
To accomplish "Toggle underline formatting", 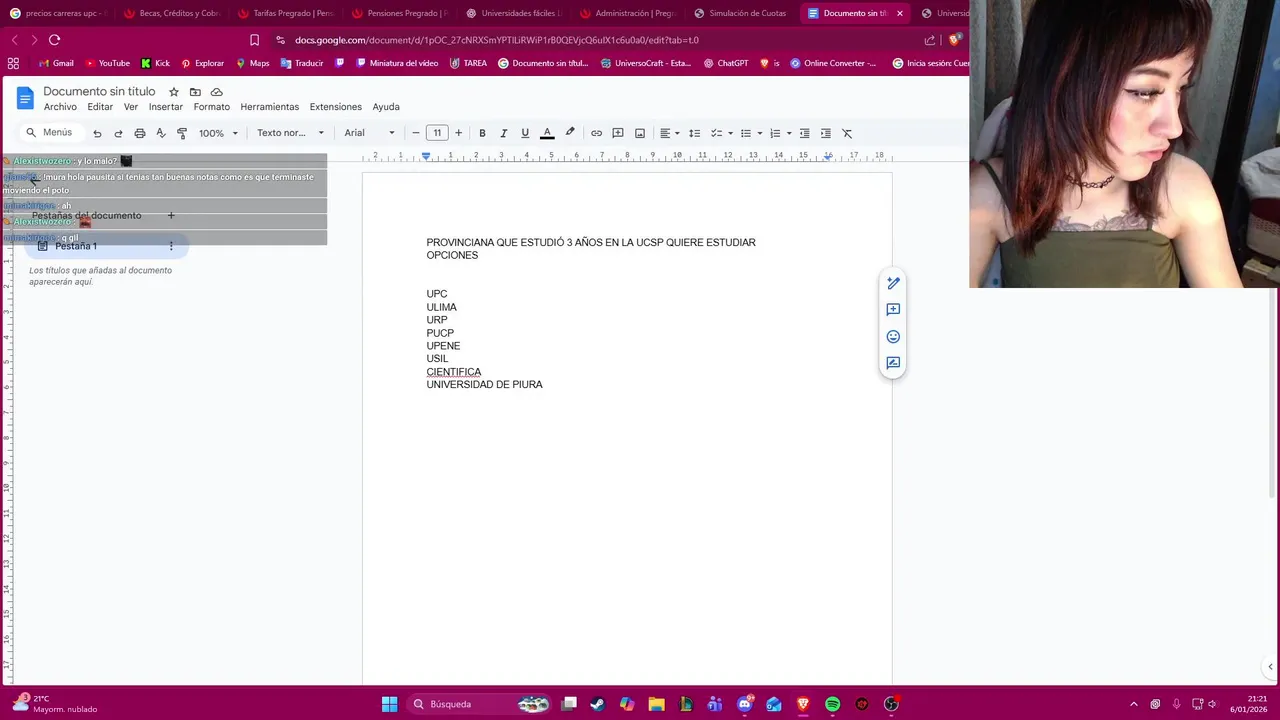I will [525, 133].
